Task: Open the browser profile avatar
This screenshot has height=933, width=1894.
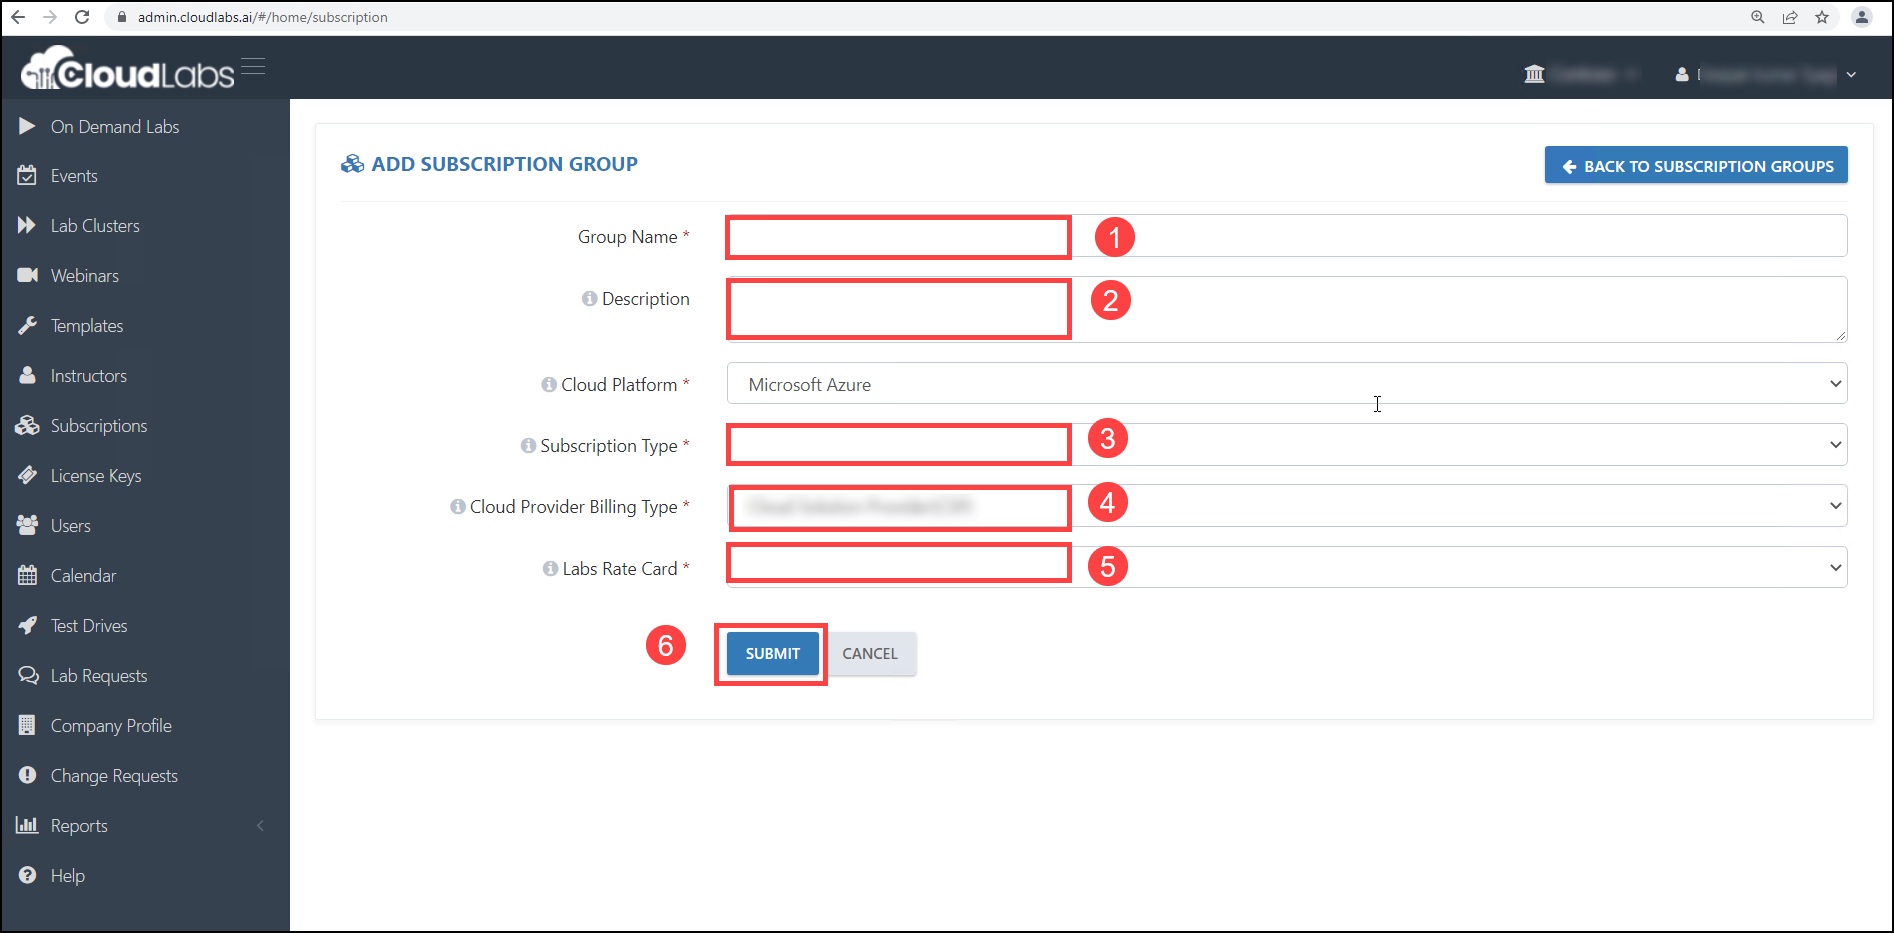Action: pos(1862,17)
